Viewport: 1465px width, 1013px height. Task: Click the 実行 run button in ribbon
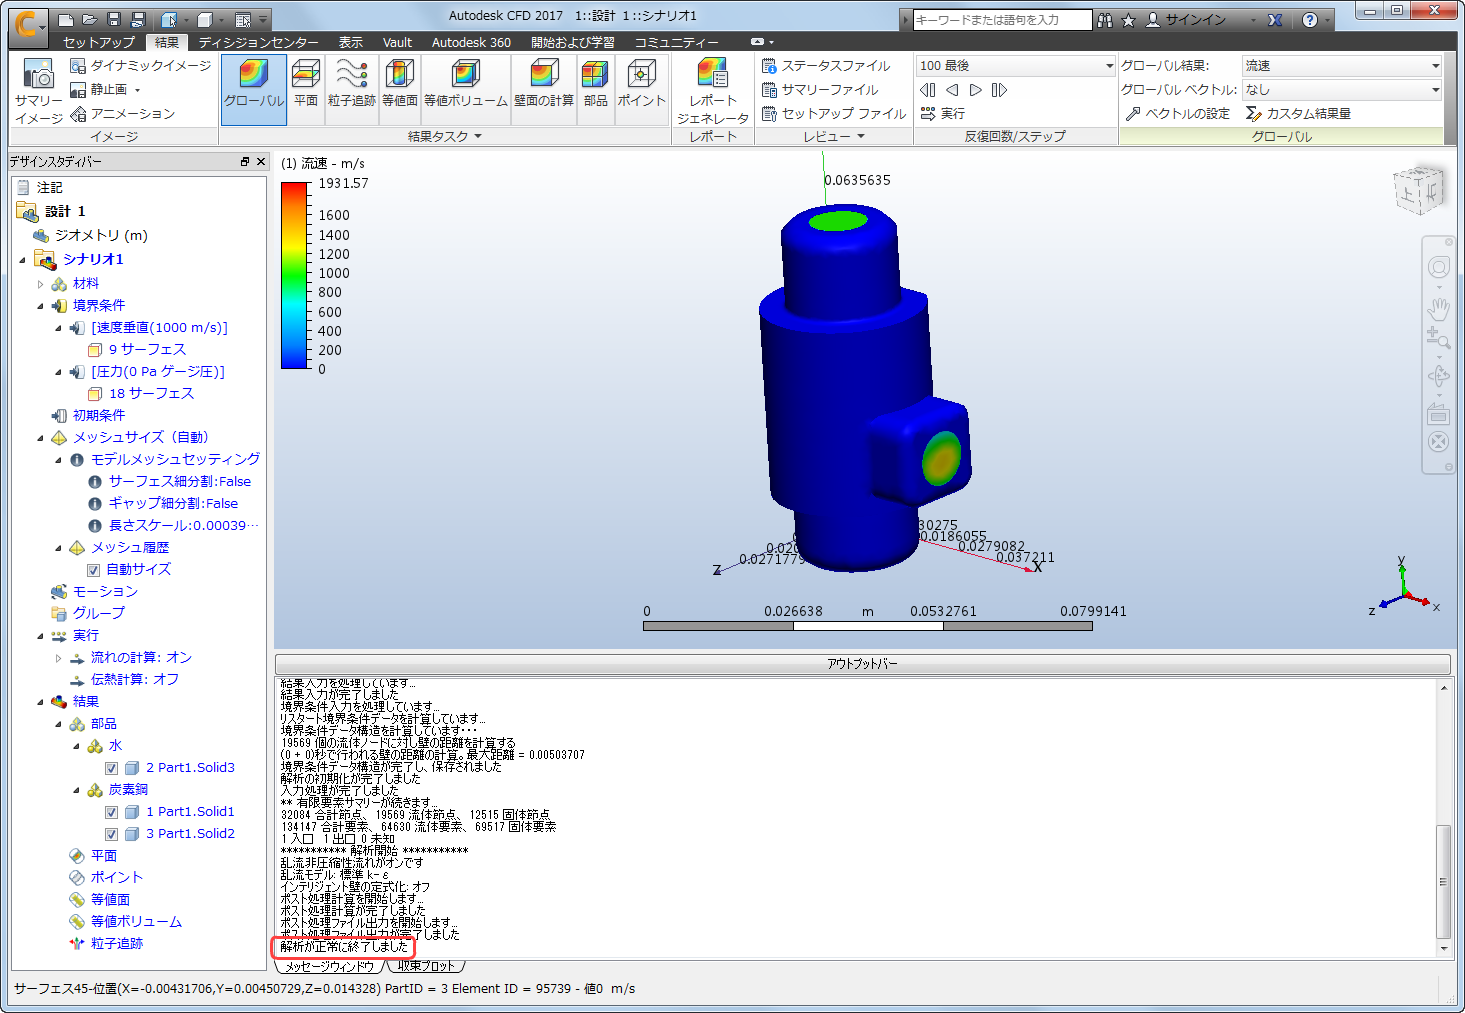click(x=943, y=114)
